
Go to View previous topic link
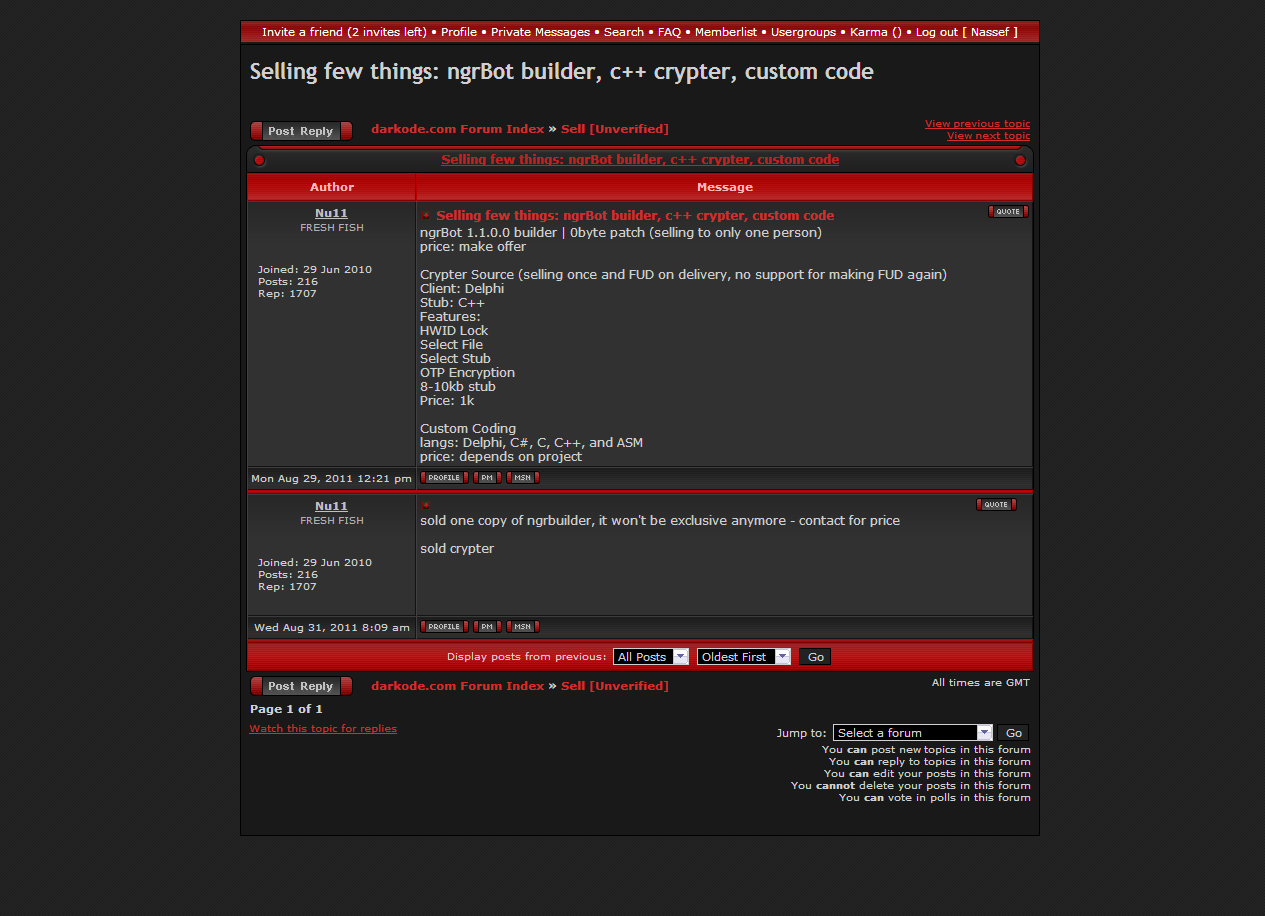click(977, 124)
